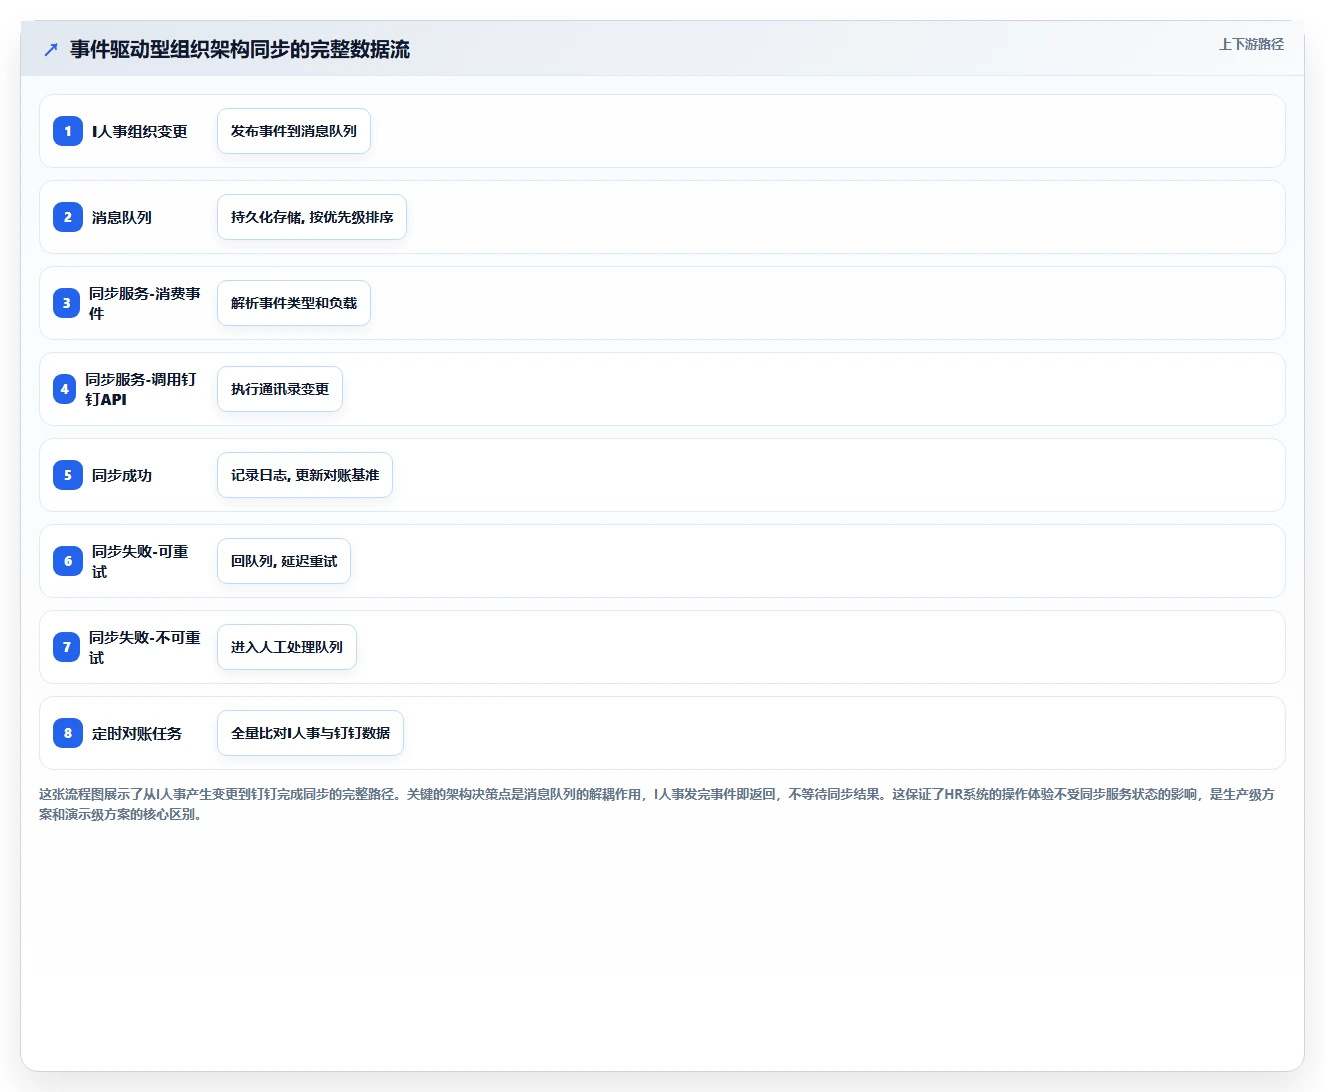Click the 持久化存储, 按优先级排序 chip
The height and width of the screenshot is (1092, 1325).
click(312, 217)
